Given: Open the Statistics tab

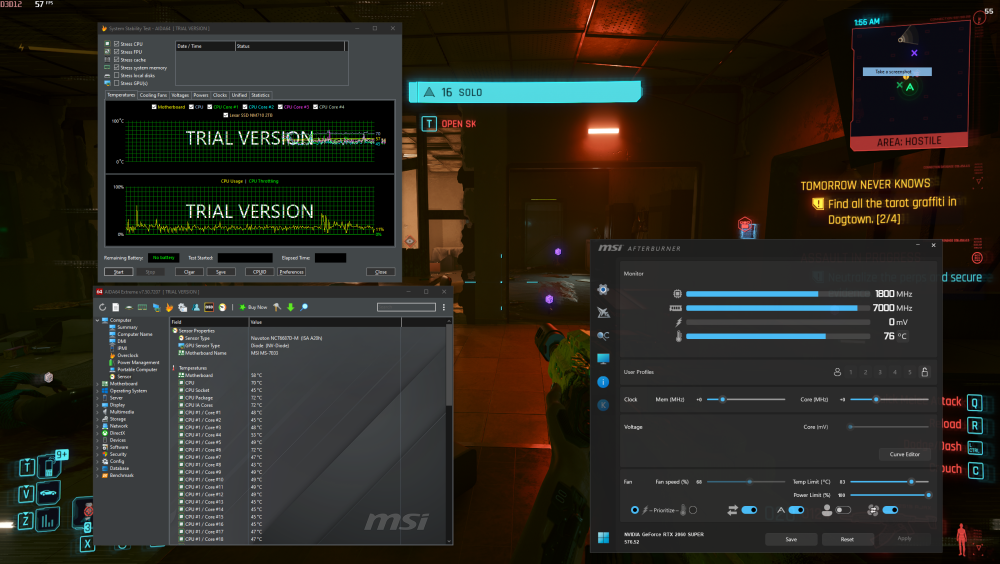Looking at the screenshot, I should (260, 95).
